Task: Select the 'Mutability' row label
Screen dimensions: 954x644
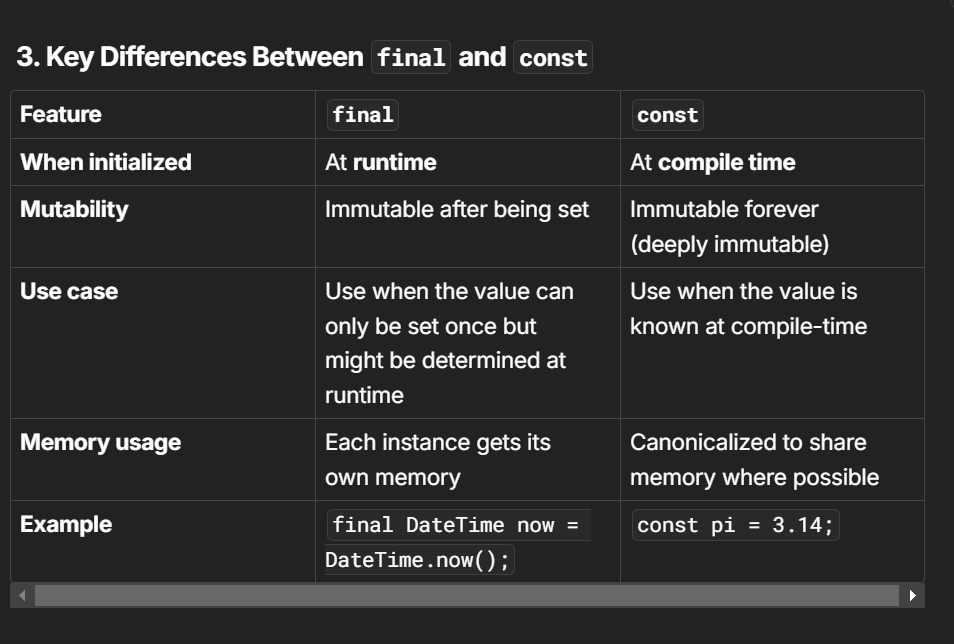Action: [74, 209]
